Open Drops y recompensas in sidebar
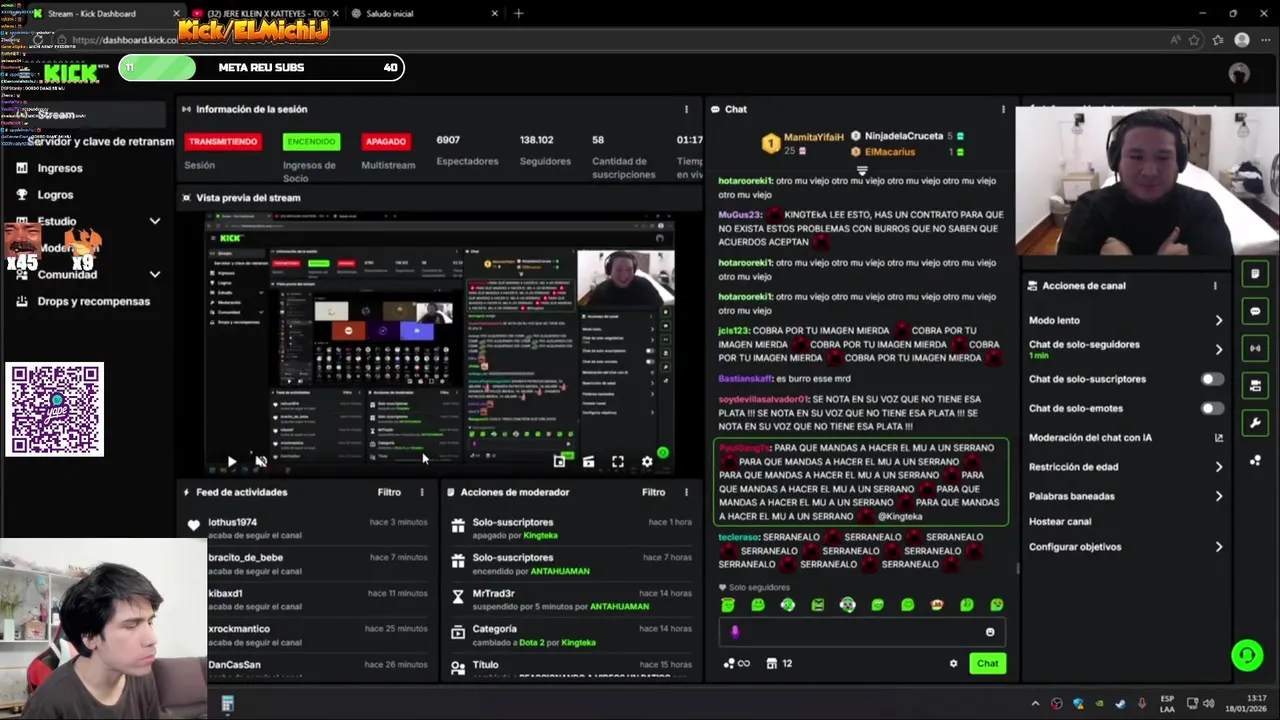1280x720 pixels. pyautogui.click(x=94, y=301)
